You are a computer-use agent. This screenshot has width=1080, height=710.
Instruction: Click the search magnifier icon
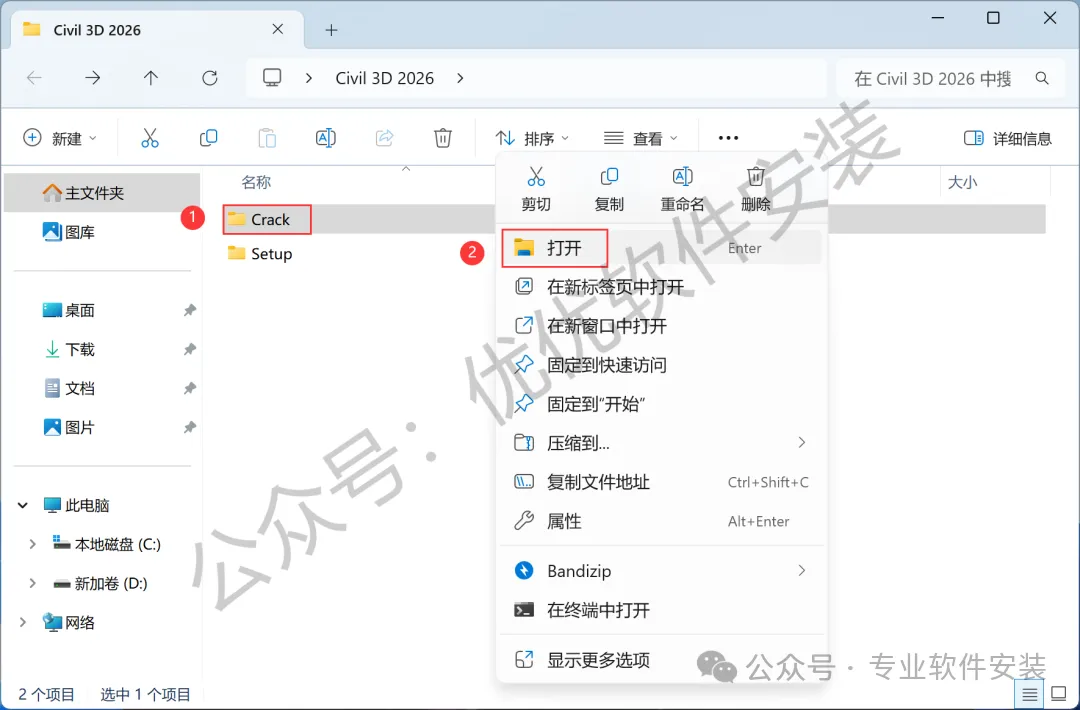[x=1042, y=79]
